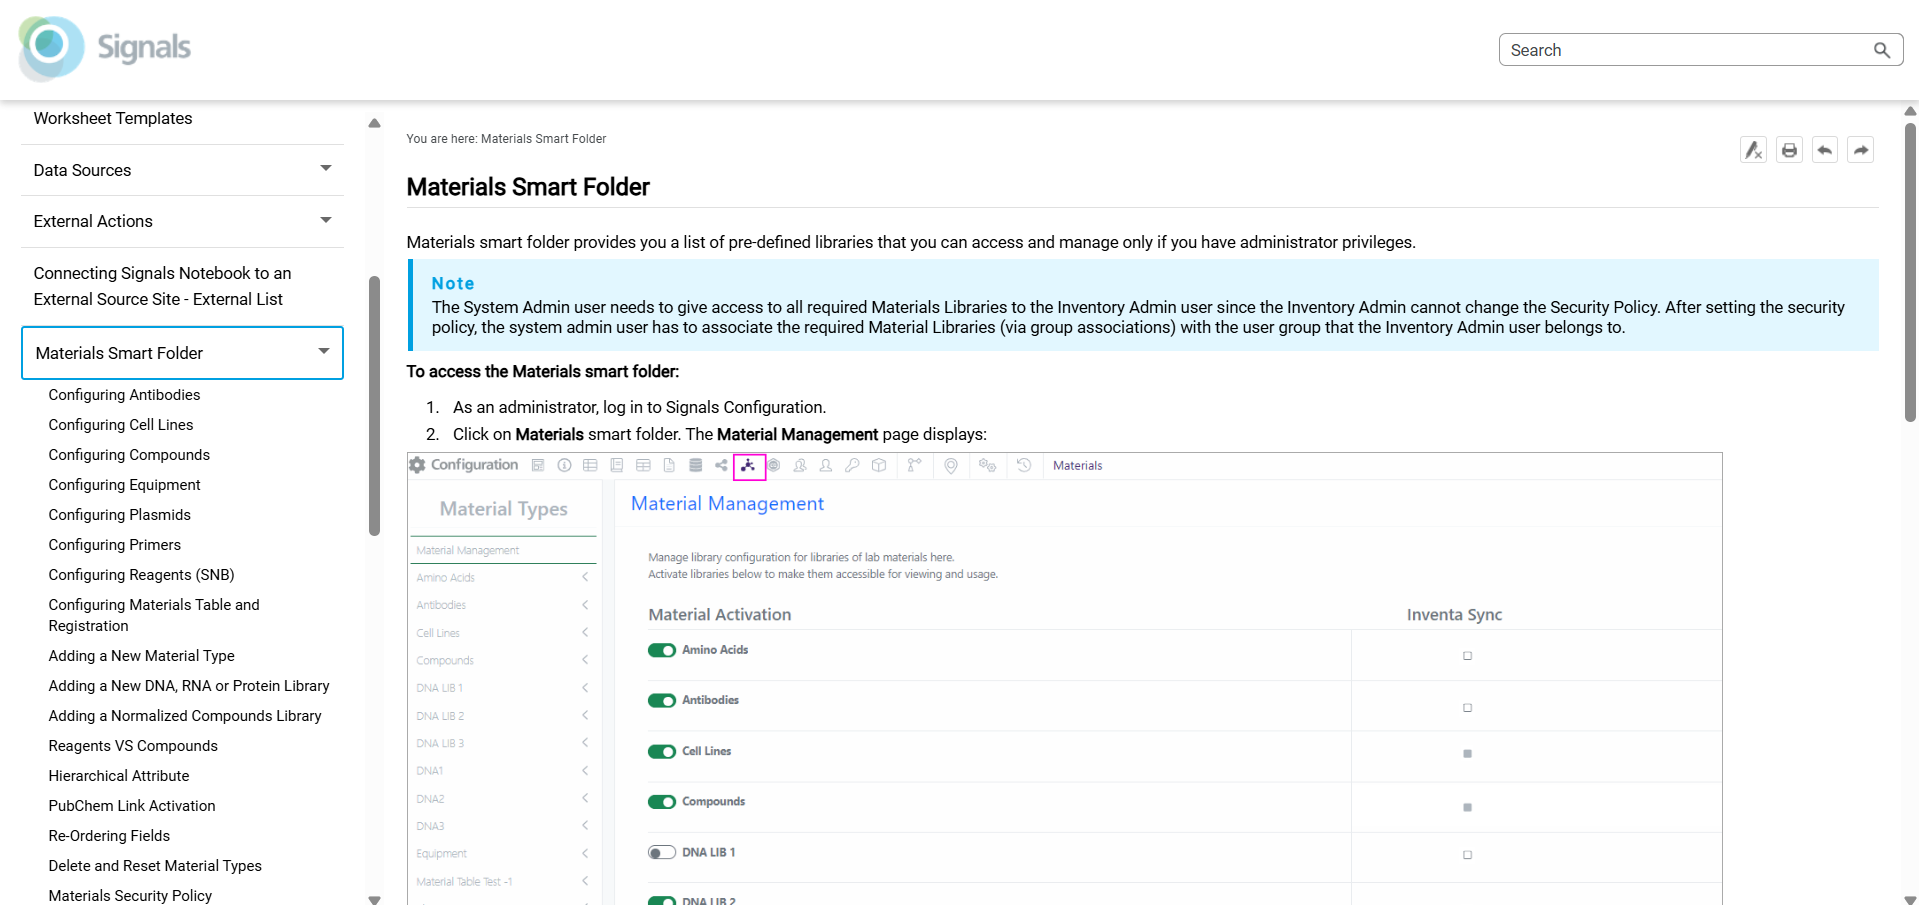
Task: Click the remove search highlights icon
Action: (x=1753, y=150)
